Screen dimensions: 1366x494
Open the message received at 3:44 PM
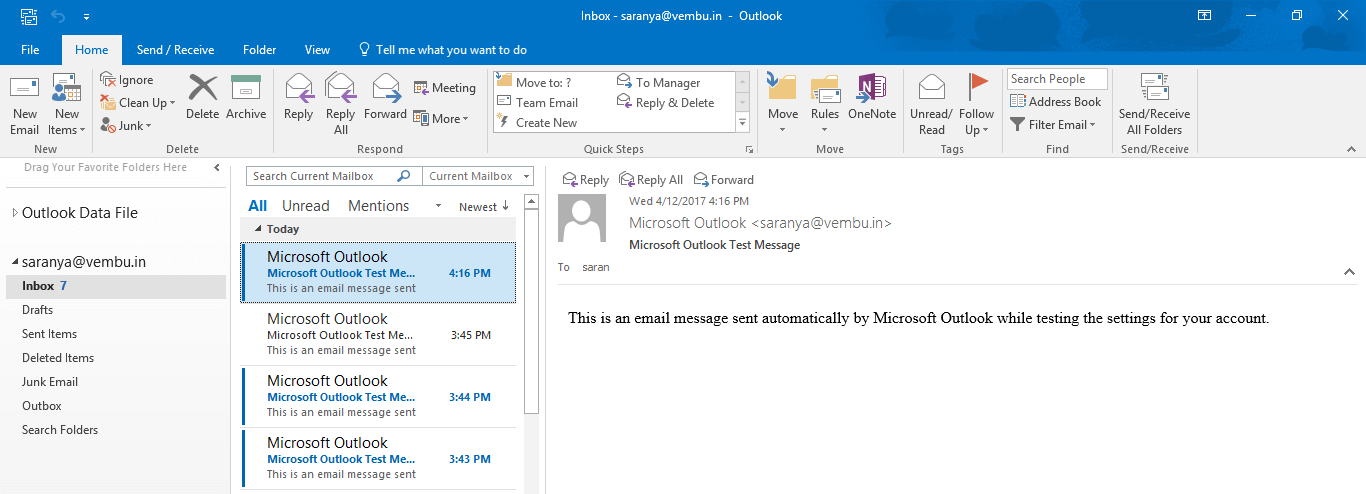pos(378,396)
